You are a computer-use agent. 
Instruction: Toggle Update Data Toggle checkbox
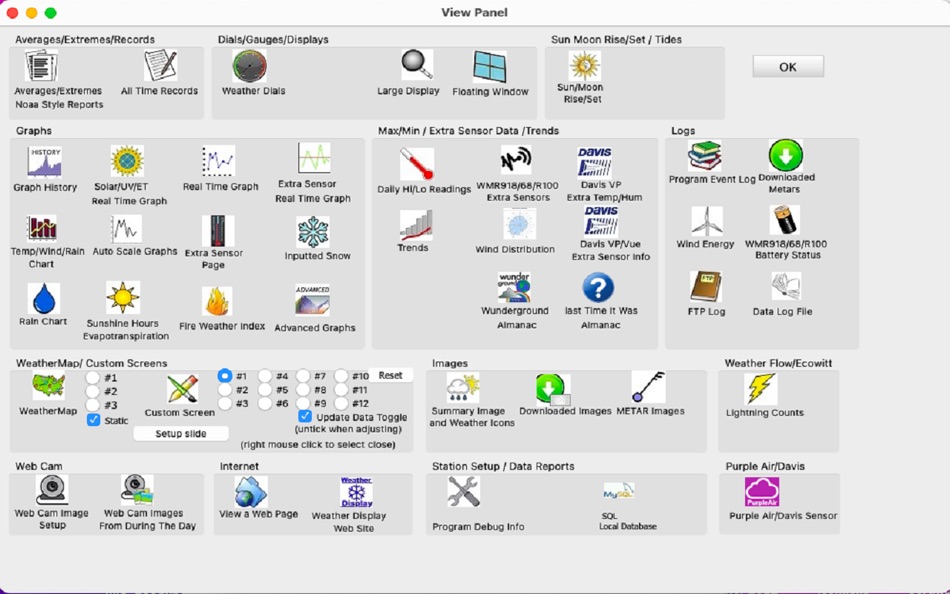pos(305,416)
